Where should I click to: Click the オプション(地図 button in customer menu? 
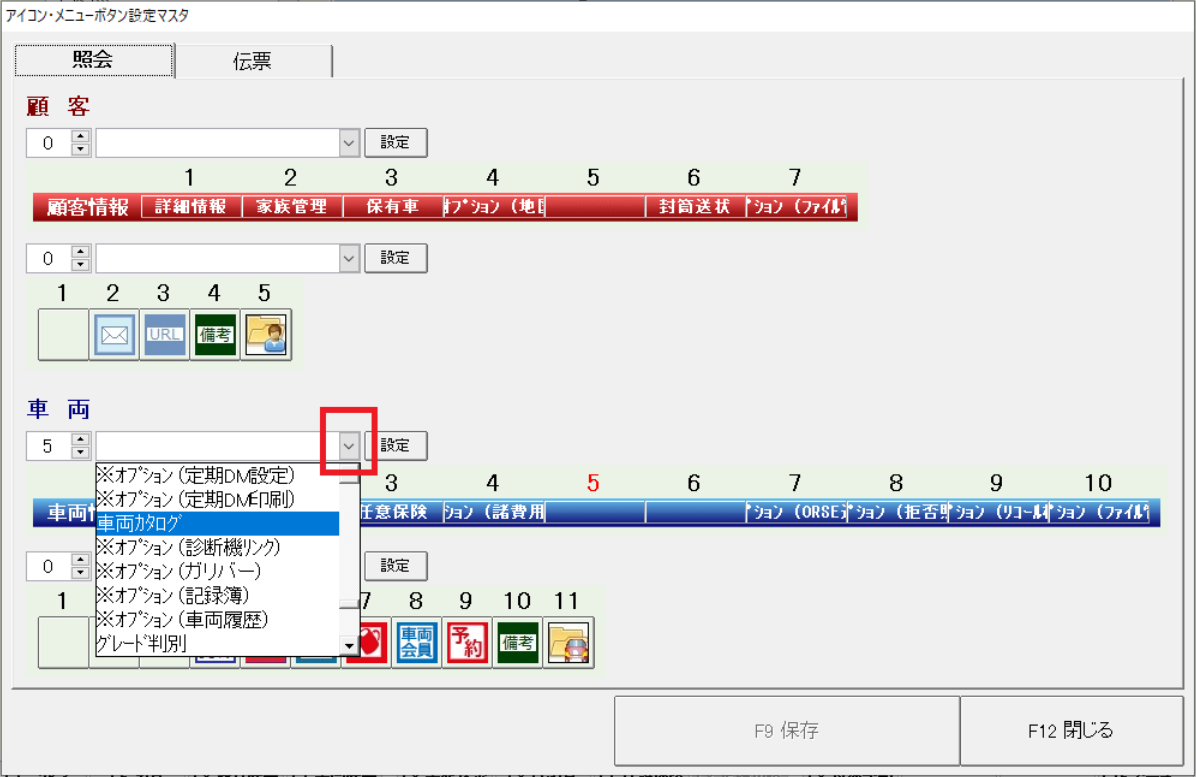494,207
